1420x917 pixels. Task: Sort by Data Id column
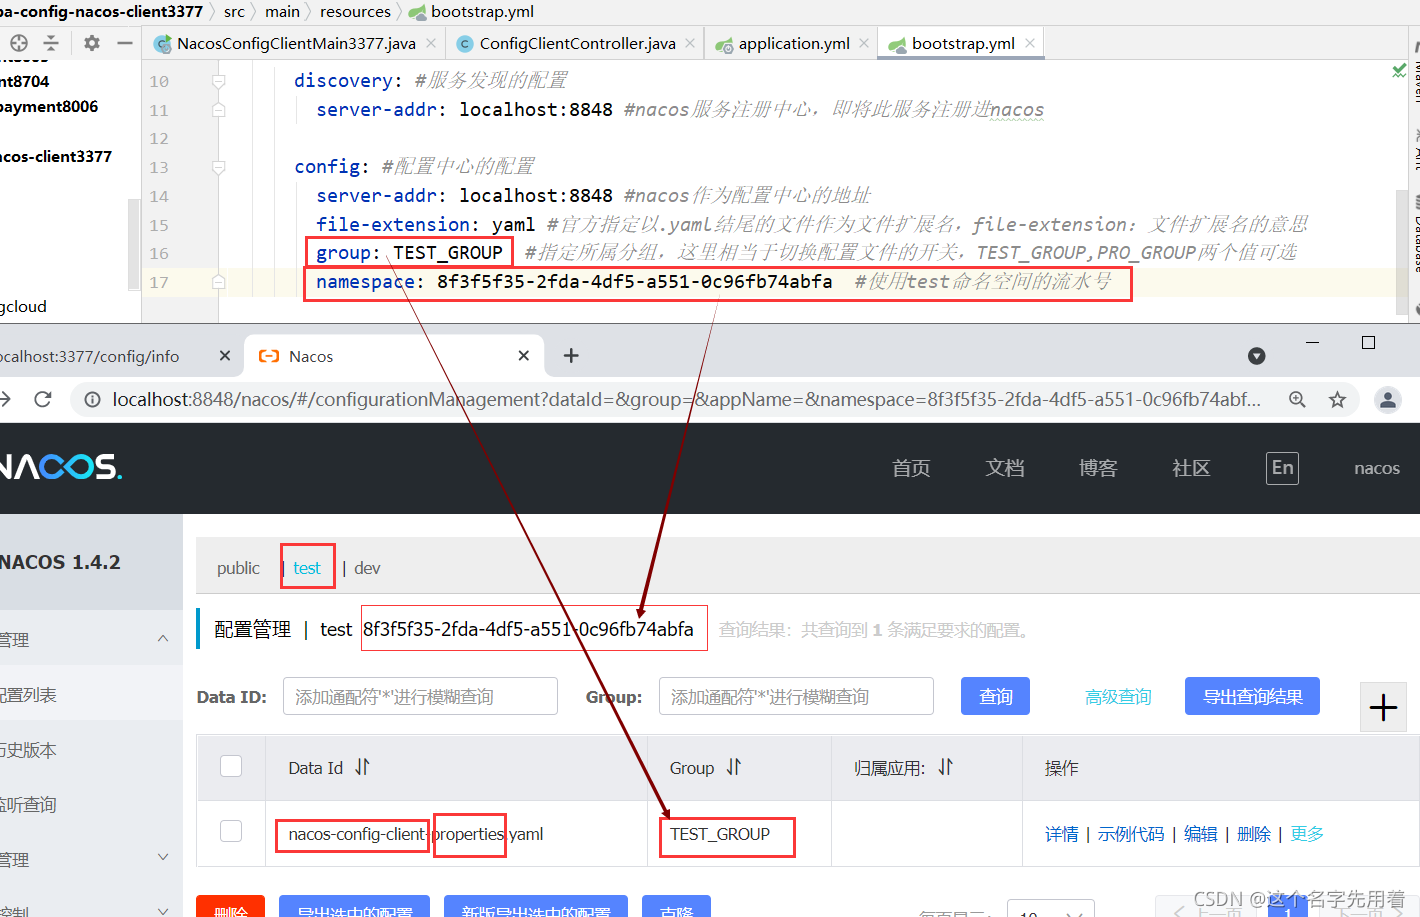point(362,767)
